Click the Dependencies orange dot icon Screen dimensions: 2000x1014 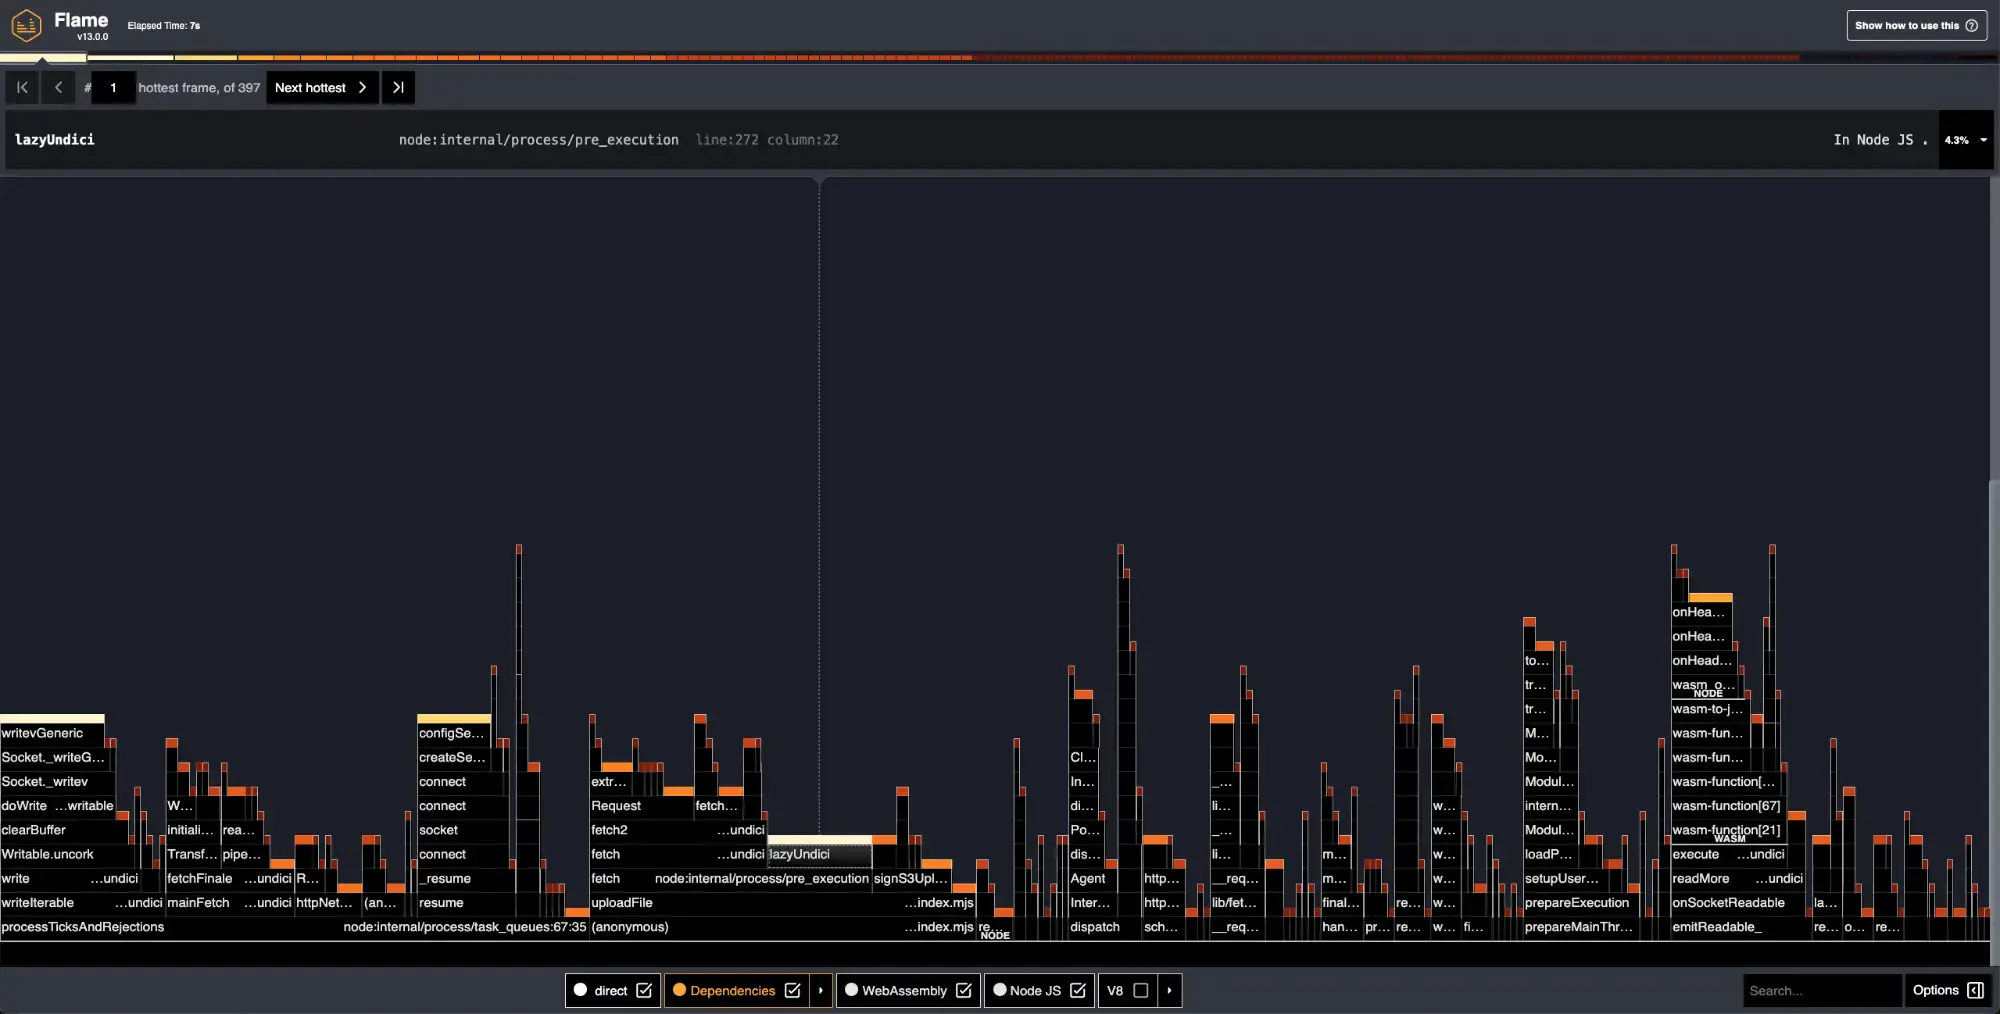(x=679, y=990)
